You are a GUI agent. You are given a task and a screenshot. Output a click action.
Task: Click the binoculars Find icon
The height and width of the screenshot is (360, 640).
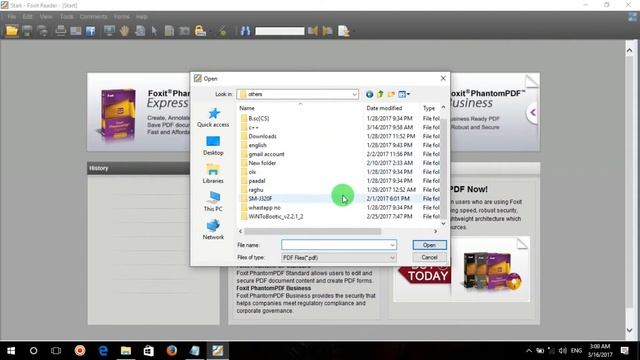click(x=245, y=31)
